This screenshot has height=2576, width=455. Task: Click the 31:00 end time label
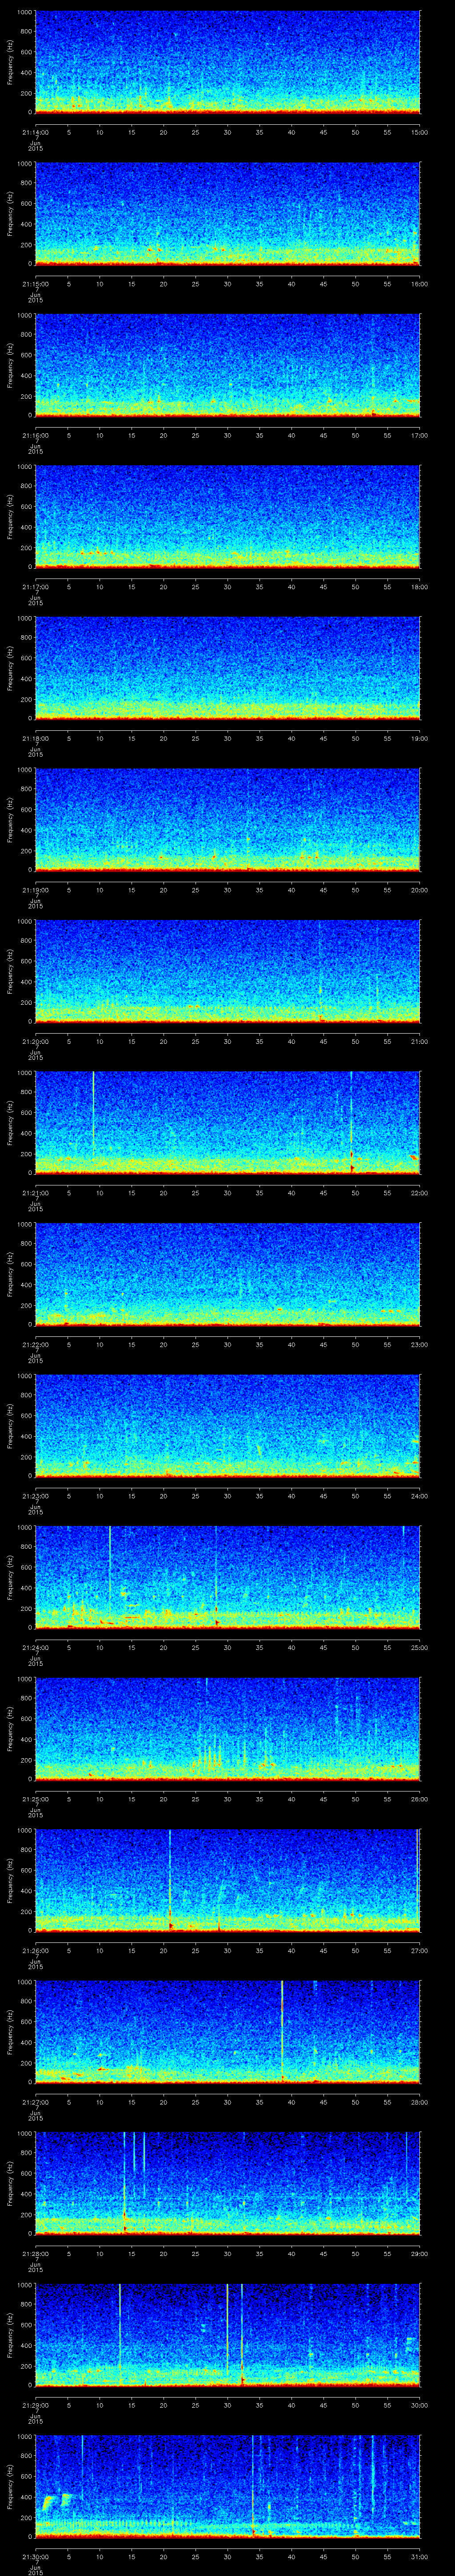(419, 2556)
